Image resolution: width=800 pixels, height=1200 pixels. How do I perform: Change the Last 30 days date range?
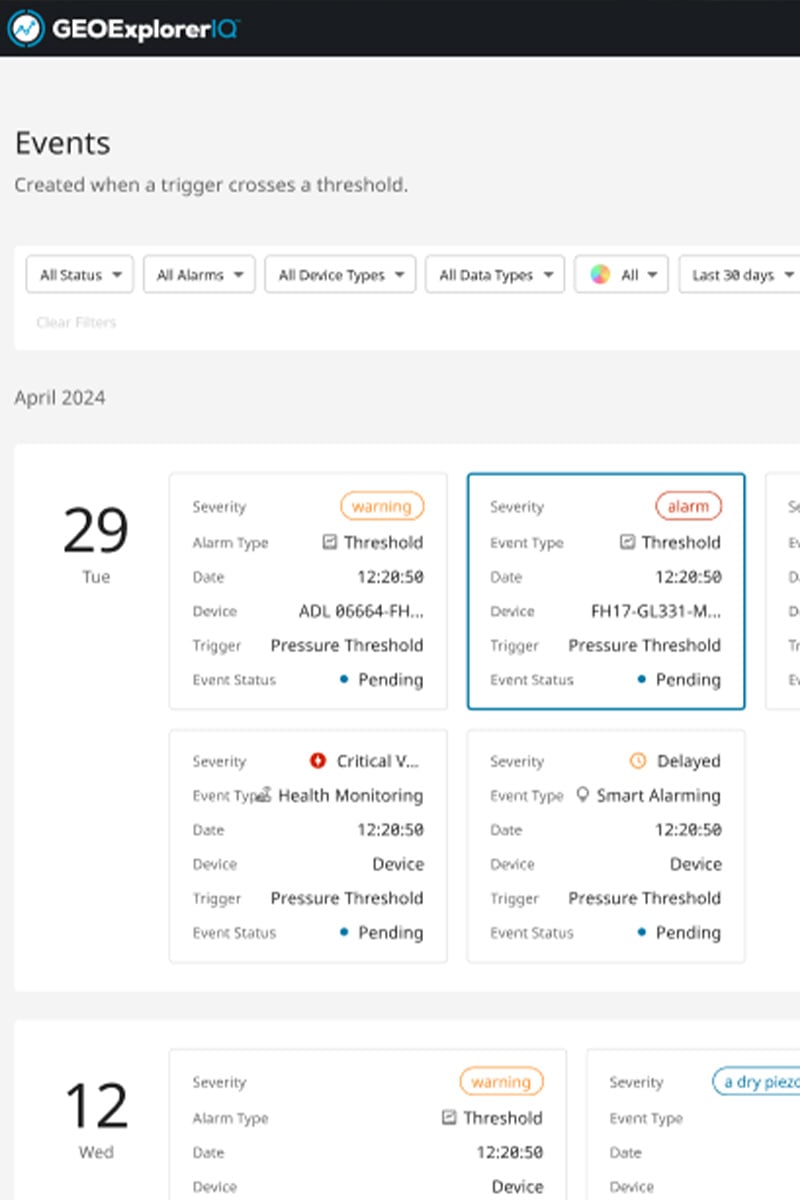coord(740,275)
